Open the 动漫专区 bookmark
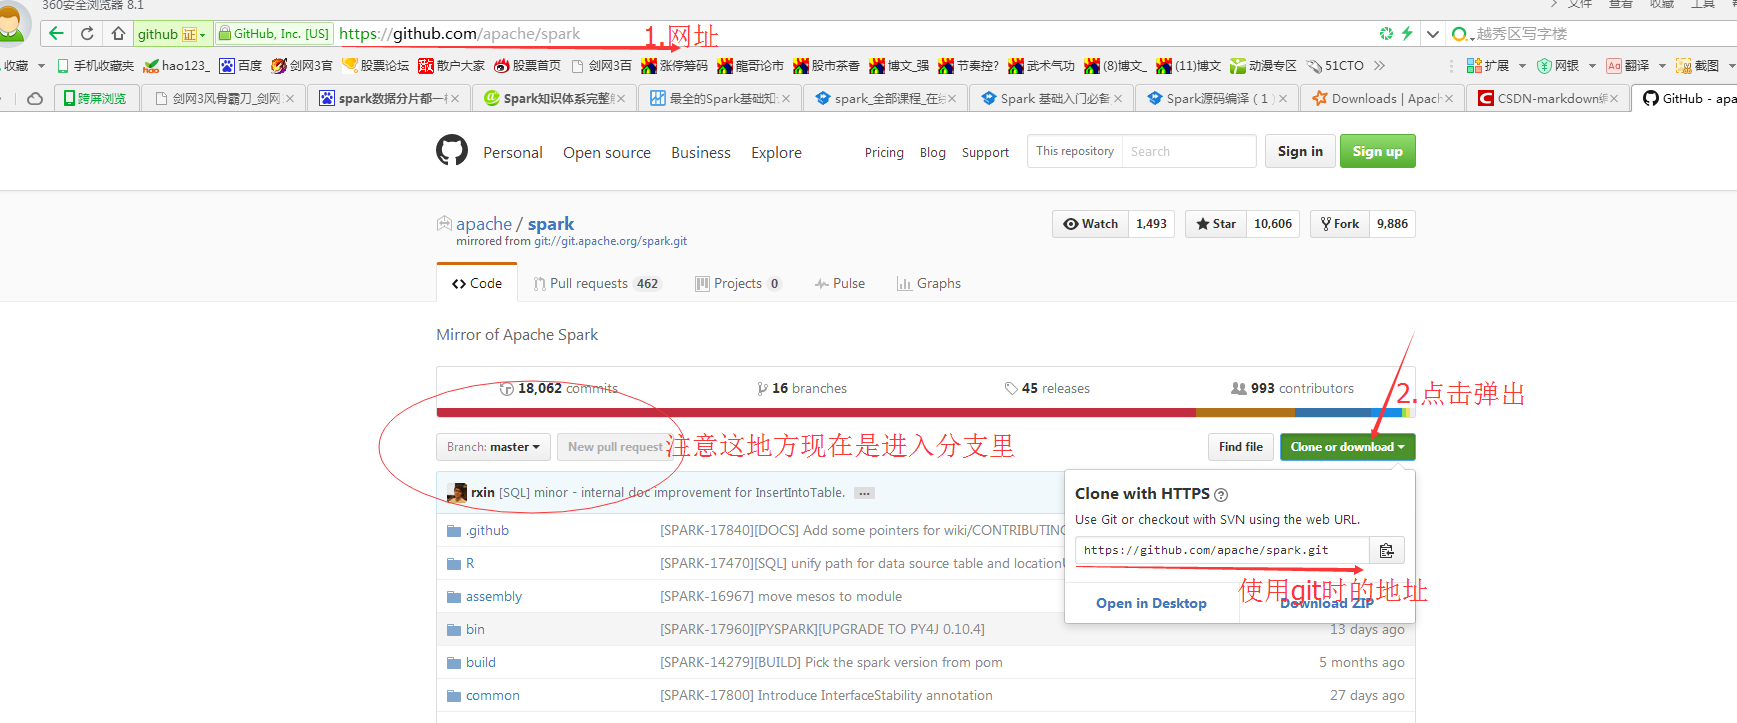Viewport: 1737px width, 723px height. [1263, 65]
